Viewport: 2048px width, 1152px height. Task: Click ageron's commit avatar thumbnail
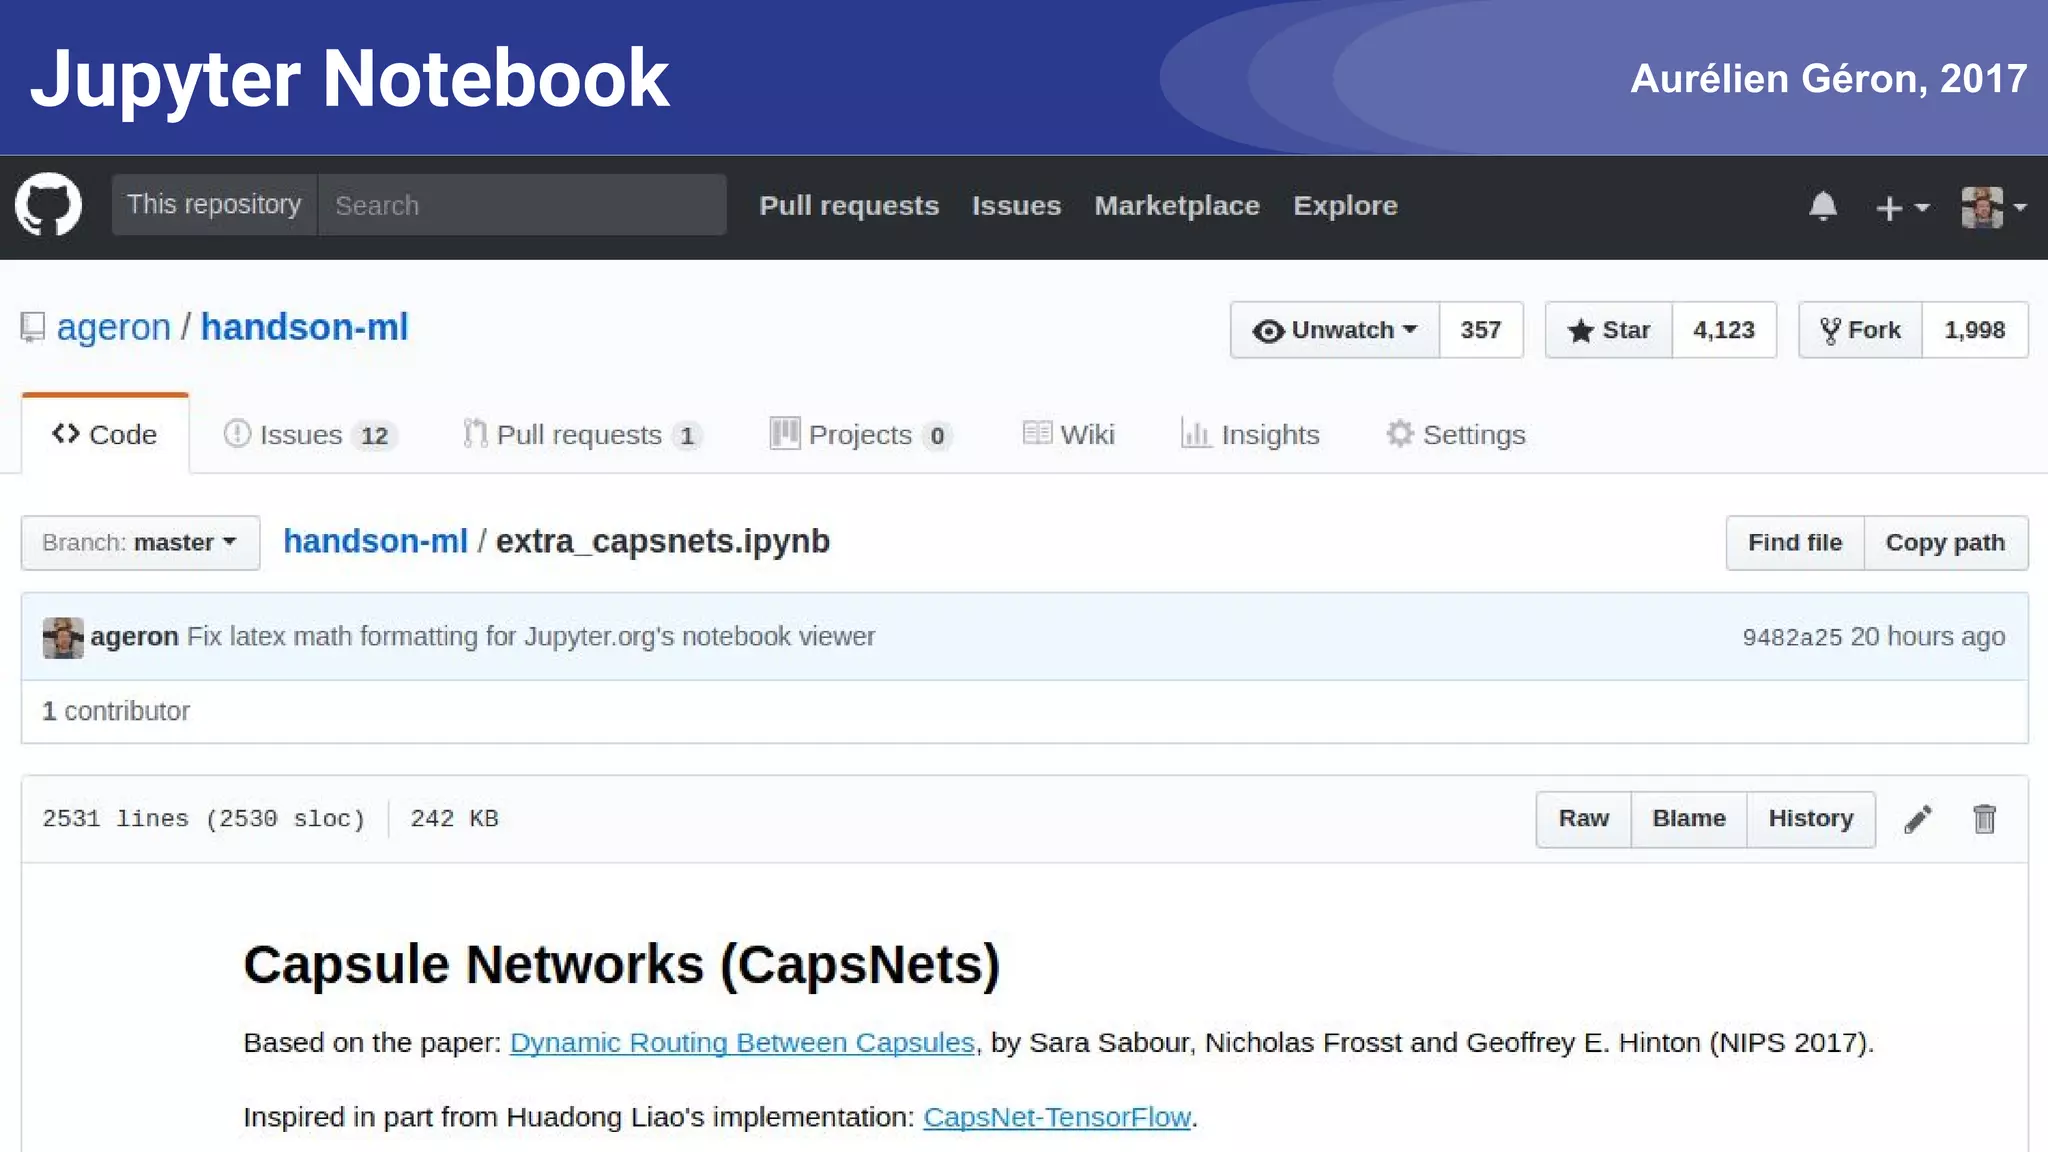tap(63, 637)
